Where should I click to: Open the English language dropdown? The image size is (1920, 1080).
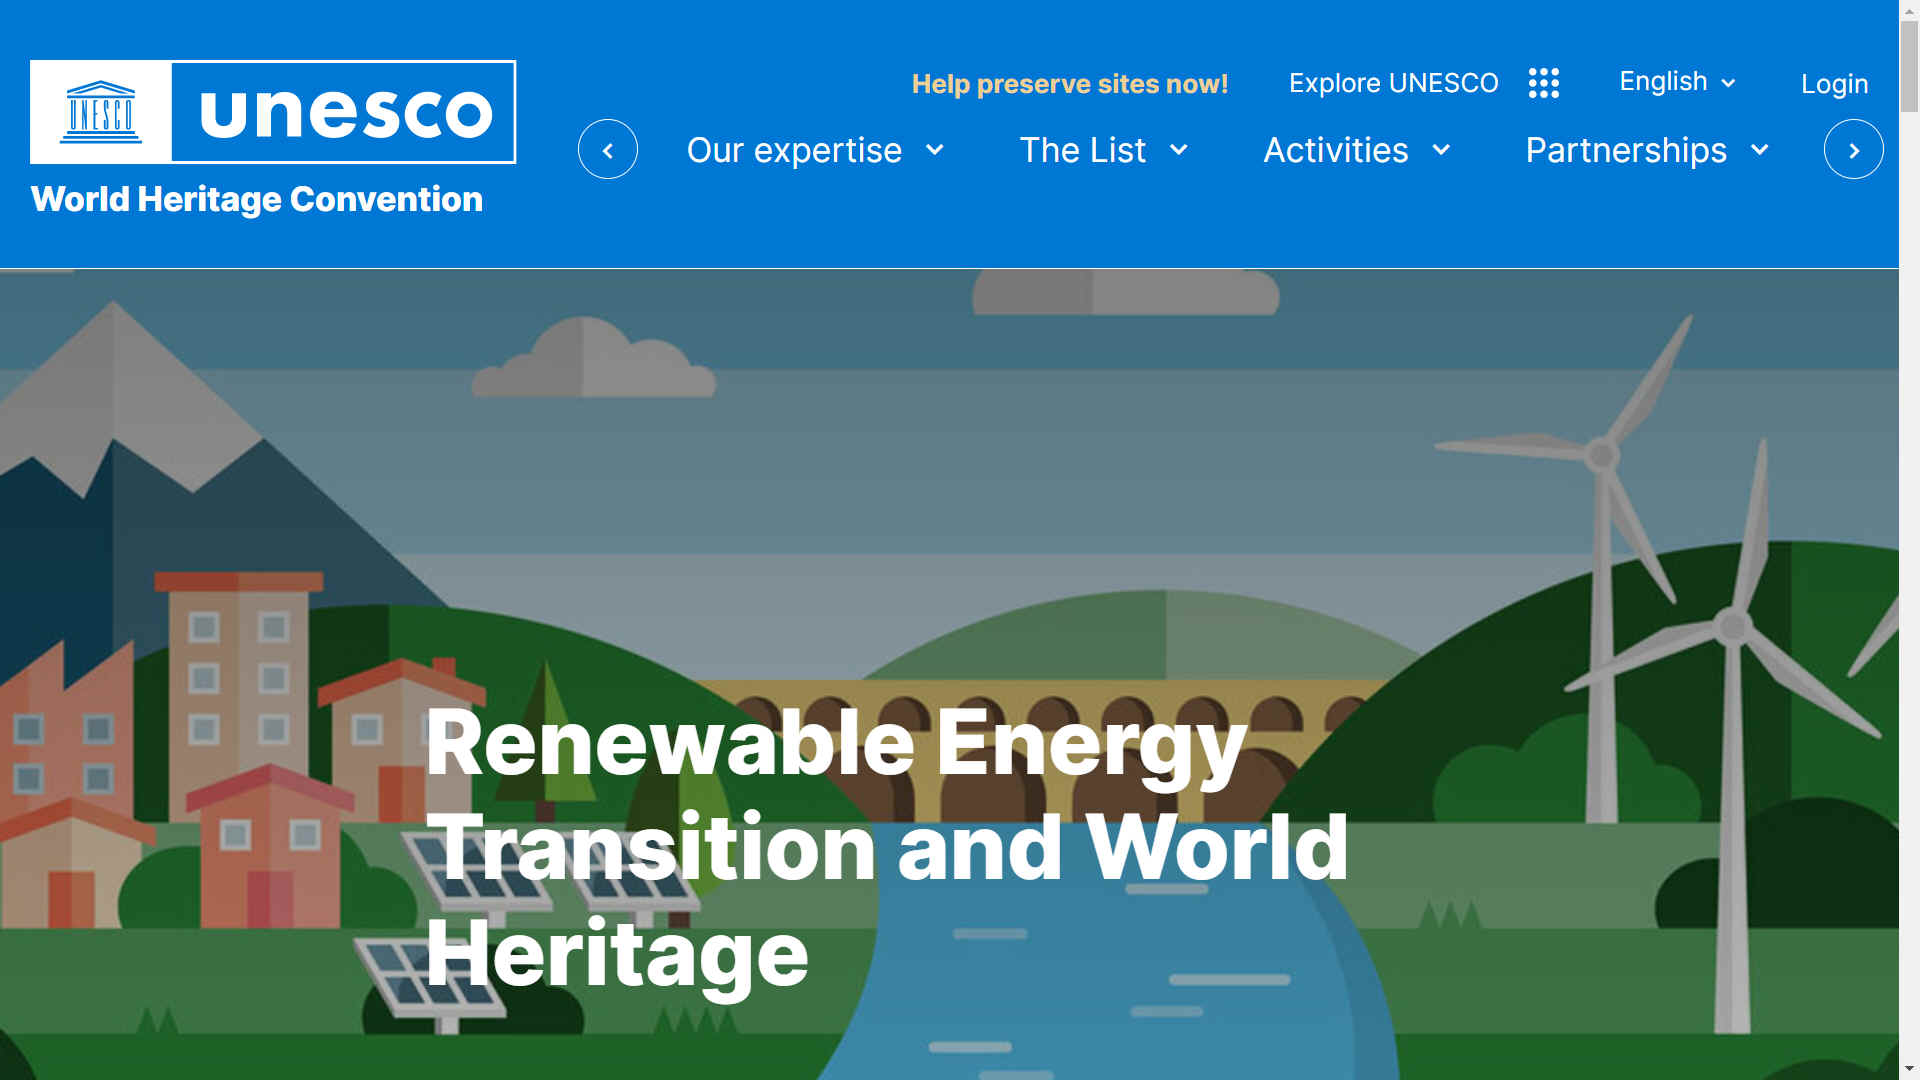[x=1677, y=82]
